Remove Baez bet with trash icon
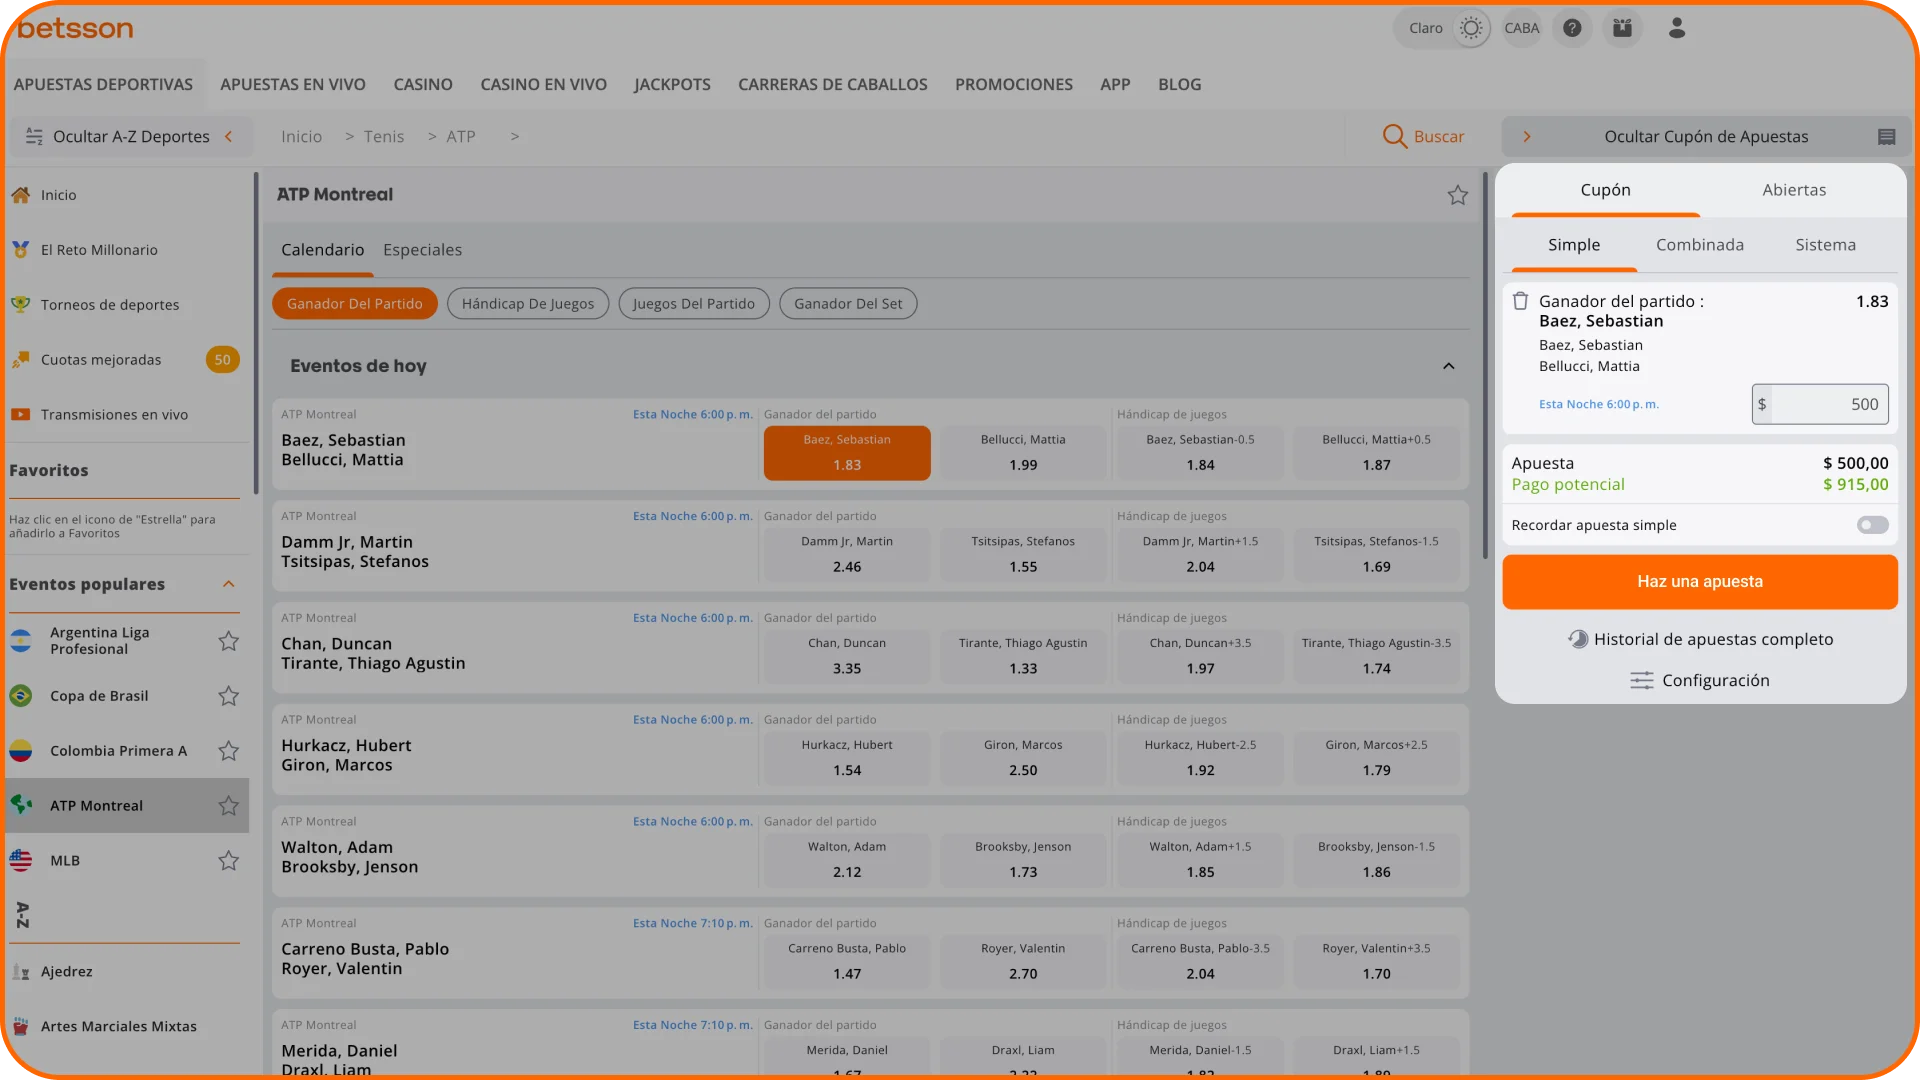The height and width of the screenshot is (1080, 1920). (1520, 301)
